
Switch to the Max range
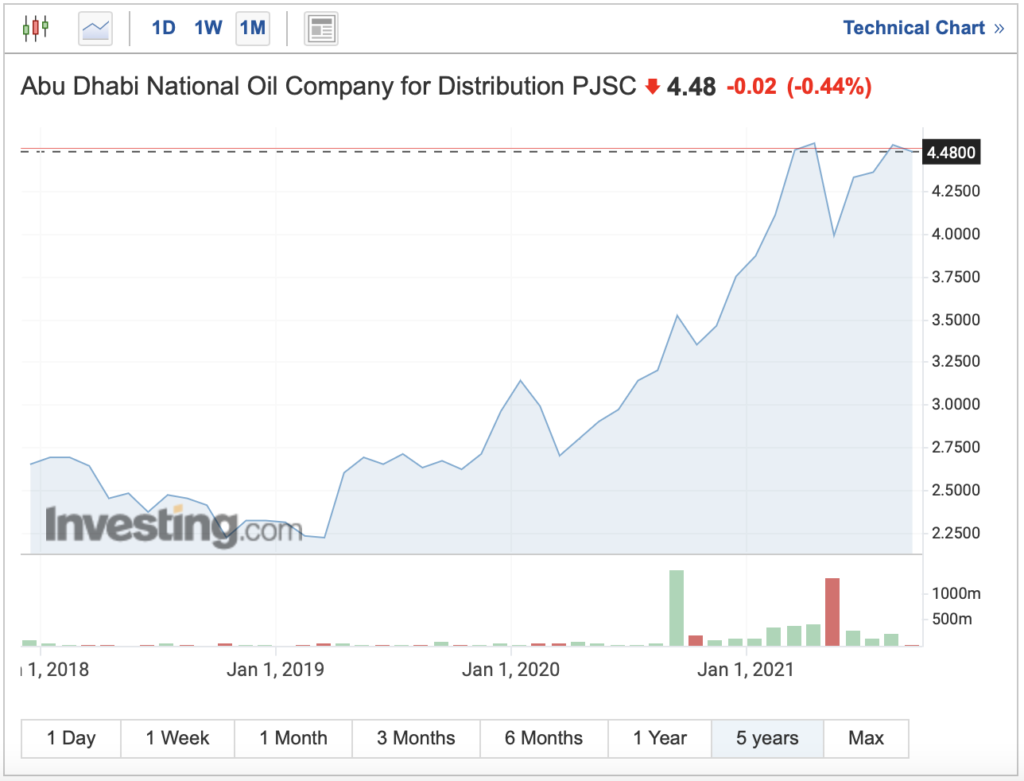pos(866,739)
